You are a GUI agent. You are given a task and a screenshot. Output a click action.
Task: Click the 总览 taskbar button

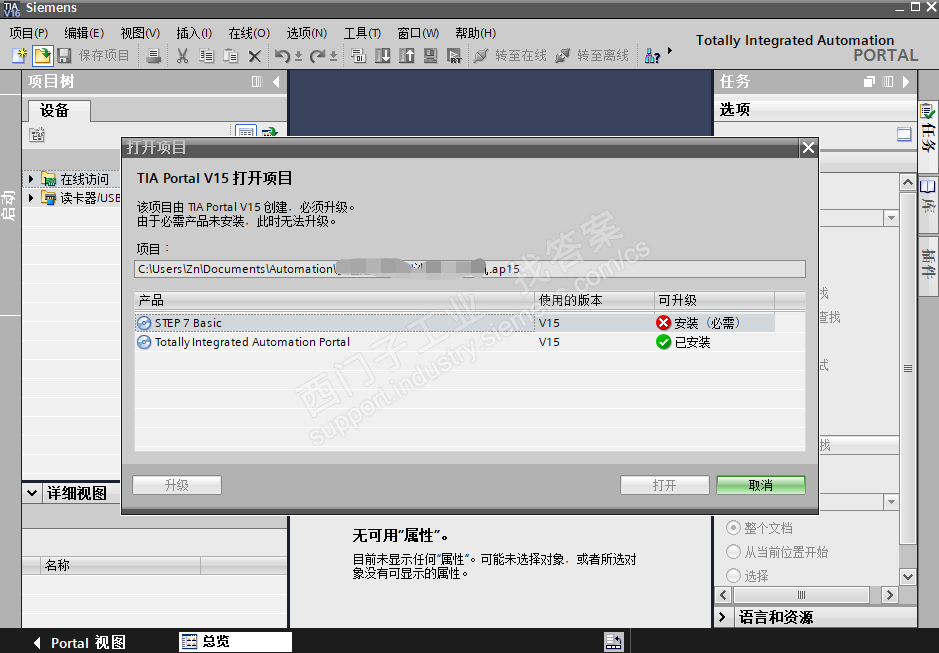(x=235, y=642)
